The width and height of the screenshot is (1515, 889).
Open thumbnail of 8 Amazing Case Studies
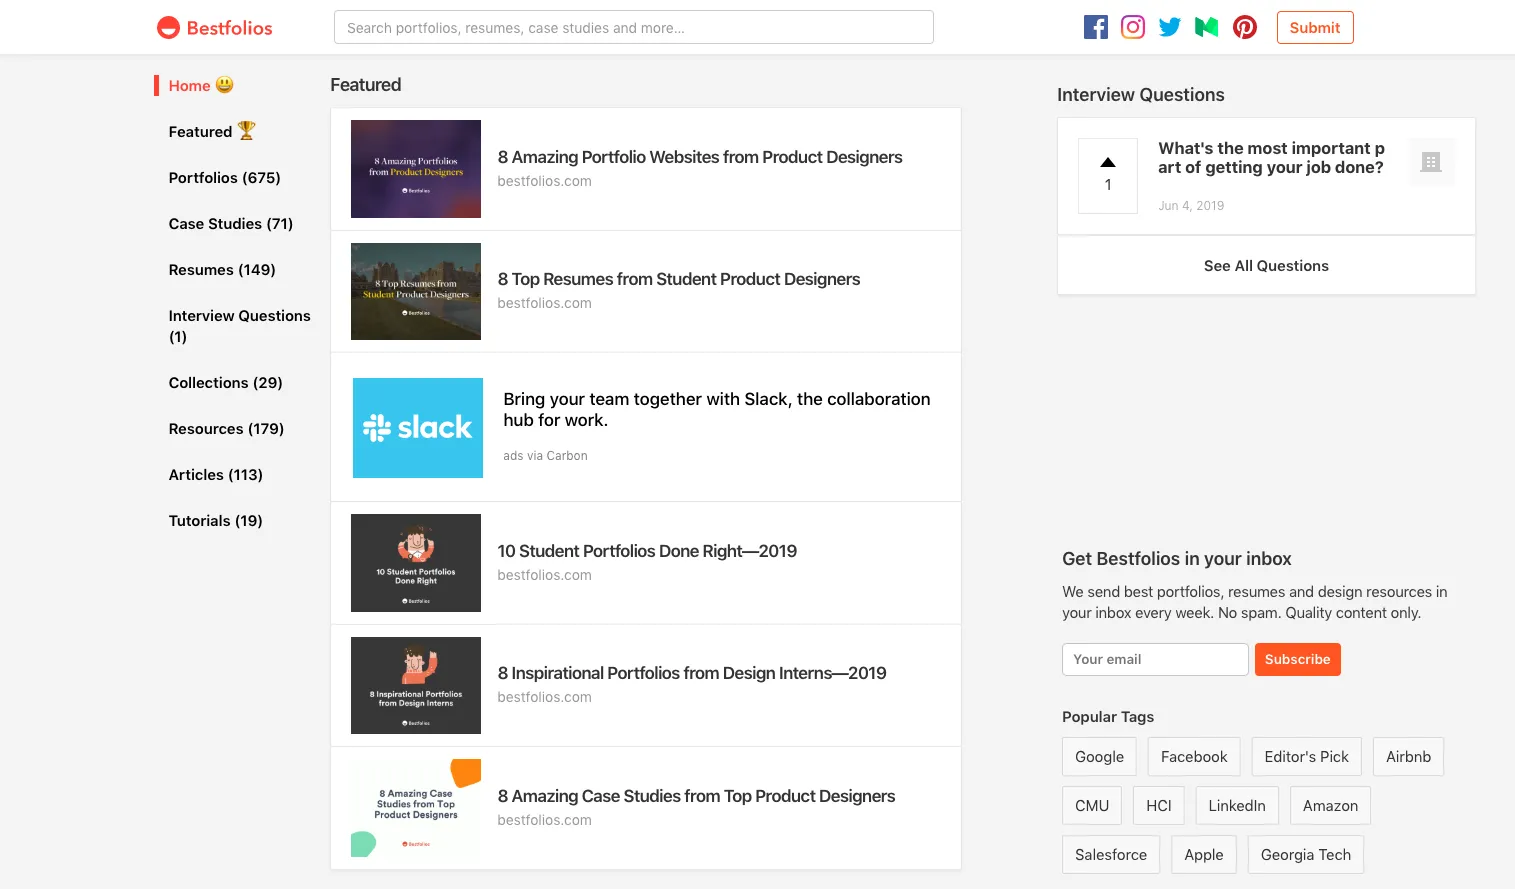[416, 808]
